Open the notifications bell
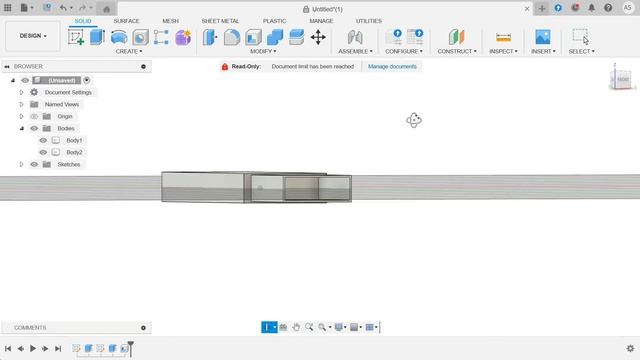The height and width of the screenshot is (360, 640). 591,8
